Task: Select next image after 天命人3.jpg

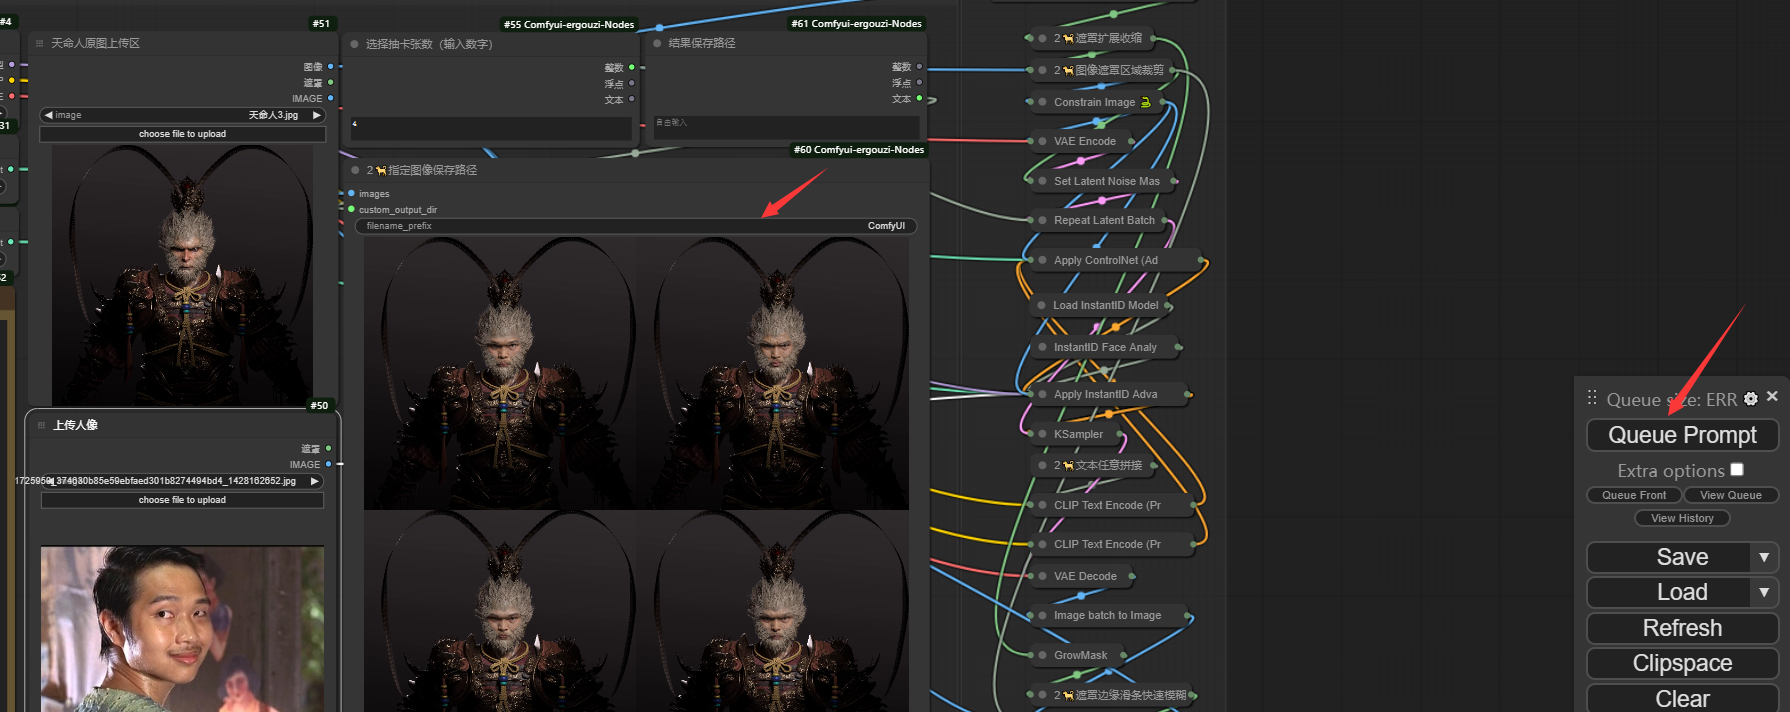Action: point(317,115)
